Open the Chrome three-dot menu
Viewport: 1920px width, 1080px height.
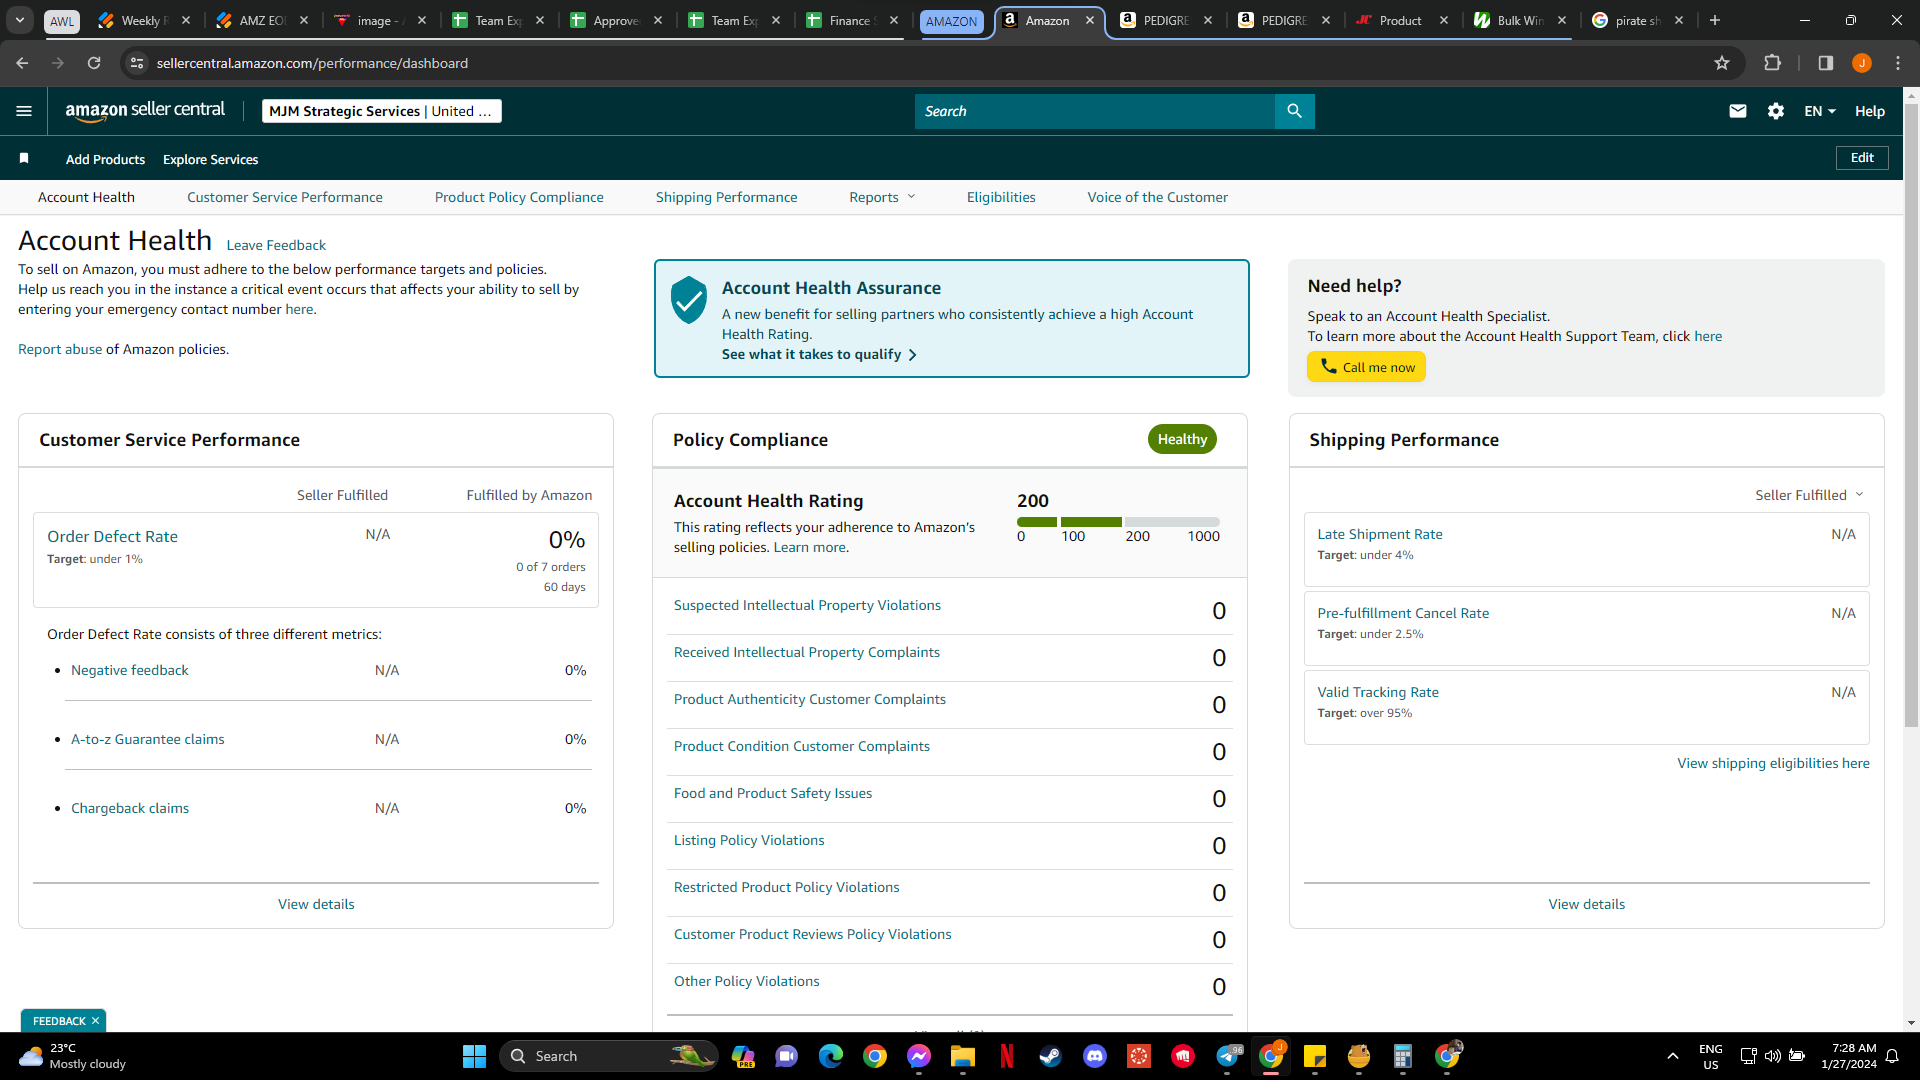pyautogui.click(x=1898, y=63)
